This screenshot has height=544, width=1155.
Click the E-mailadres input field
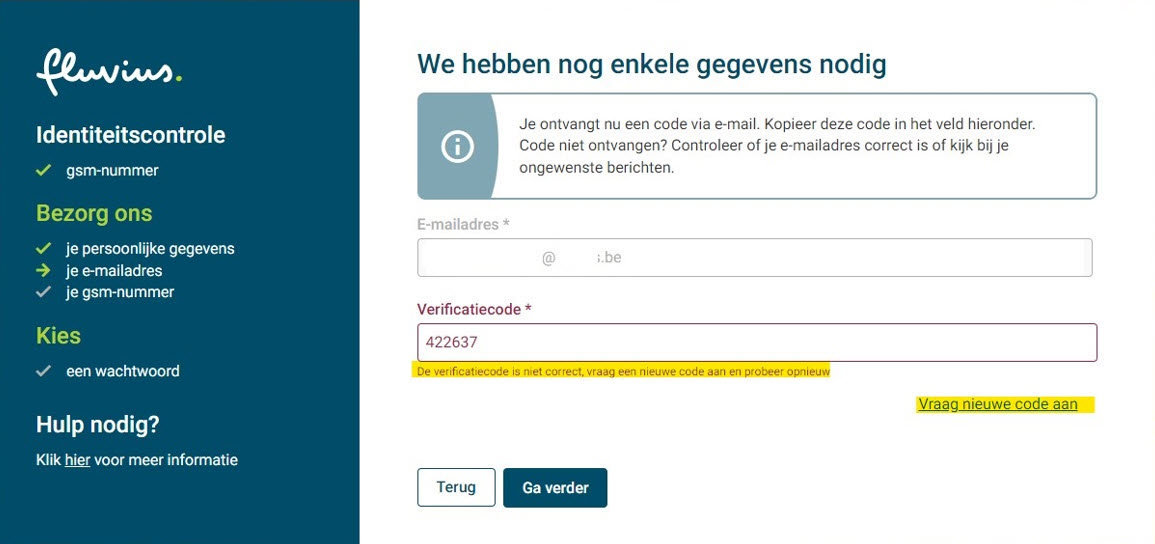click(754, 258)
